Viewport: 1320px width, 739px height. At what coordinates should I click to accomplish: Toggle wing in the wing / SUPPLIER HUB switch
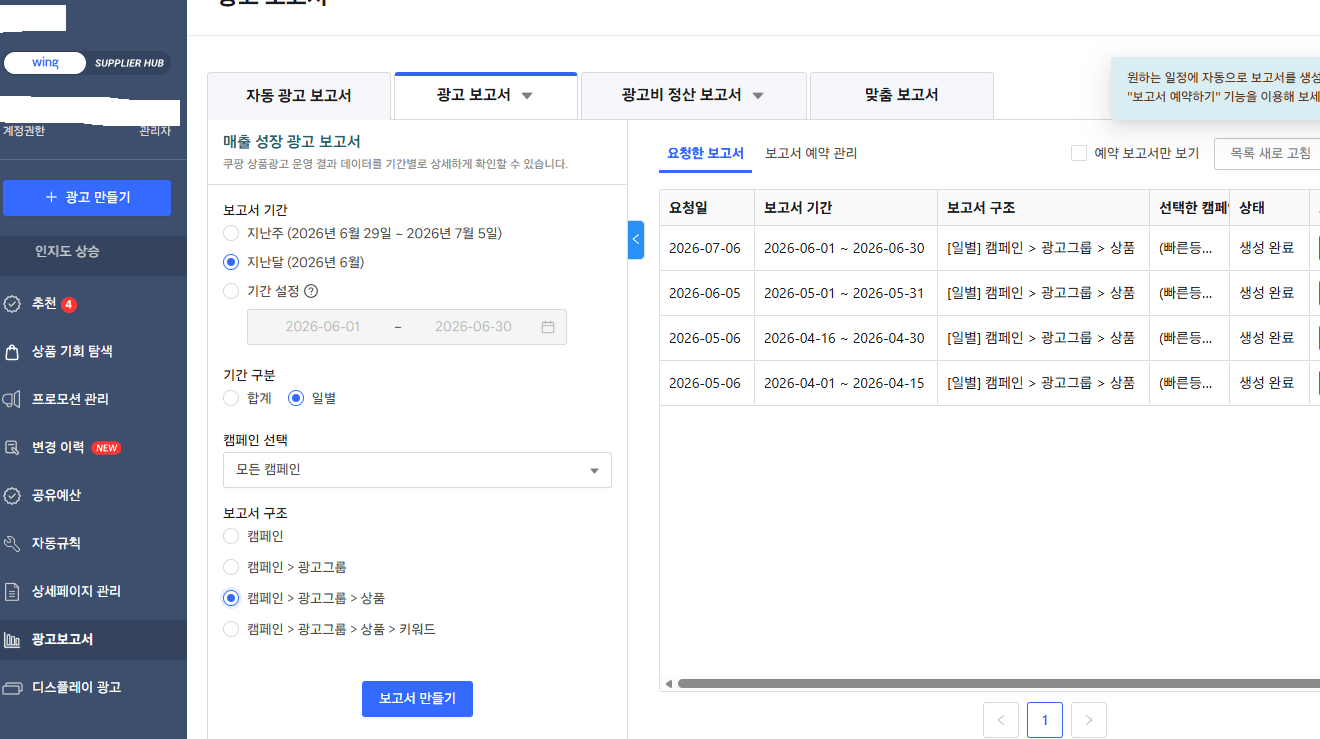click(x=46, y=63)
